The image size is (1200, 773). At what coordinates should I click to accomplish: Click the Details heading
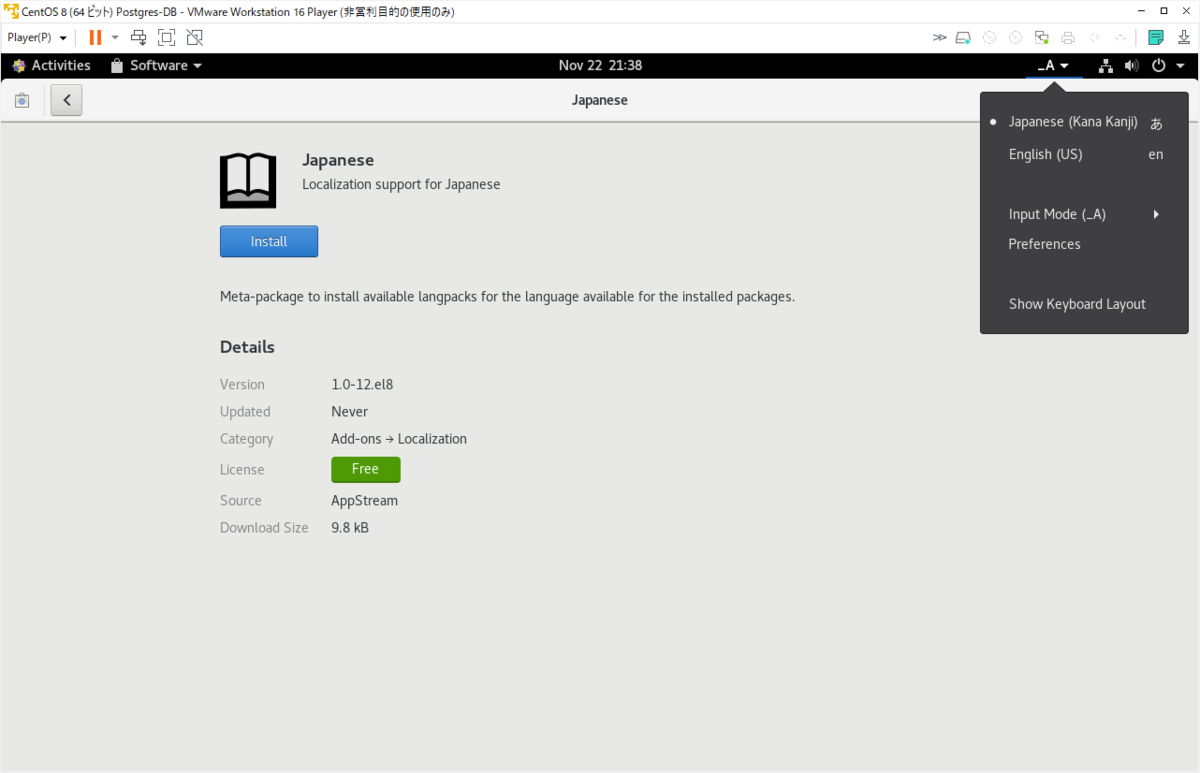[x=247, y=347]
